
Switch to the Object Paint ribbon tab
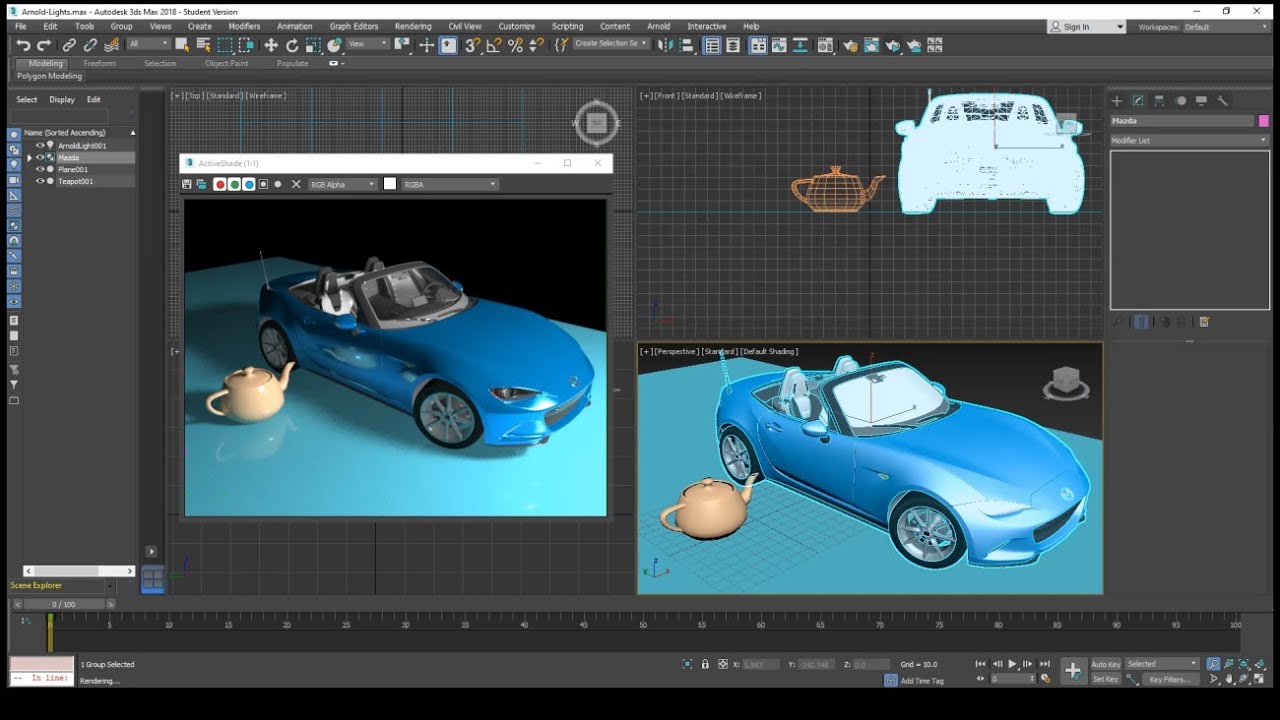pos(226,63)
